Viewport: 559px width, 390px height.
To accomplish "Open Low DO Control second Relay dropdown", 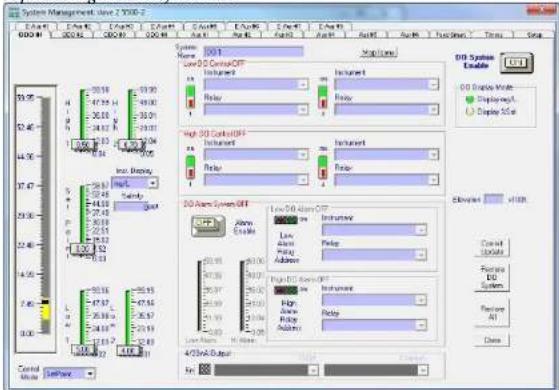I will point(433,109).
